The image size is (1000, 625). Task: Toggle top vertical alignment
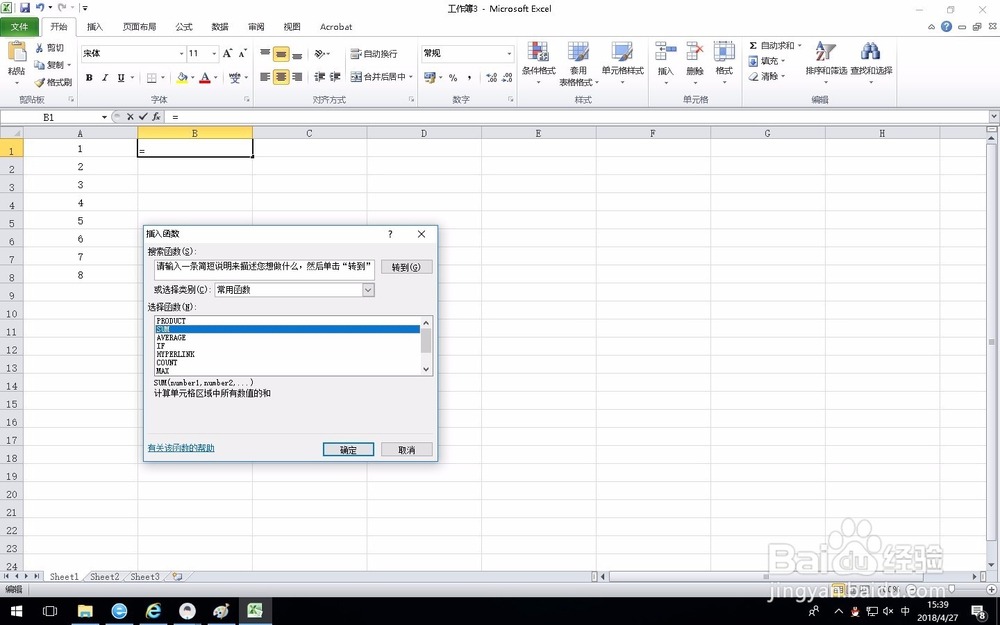coord(265,54)
